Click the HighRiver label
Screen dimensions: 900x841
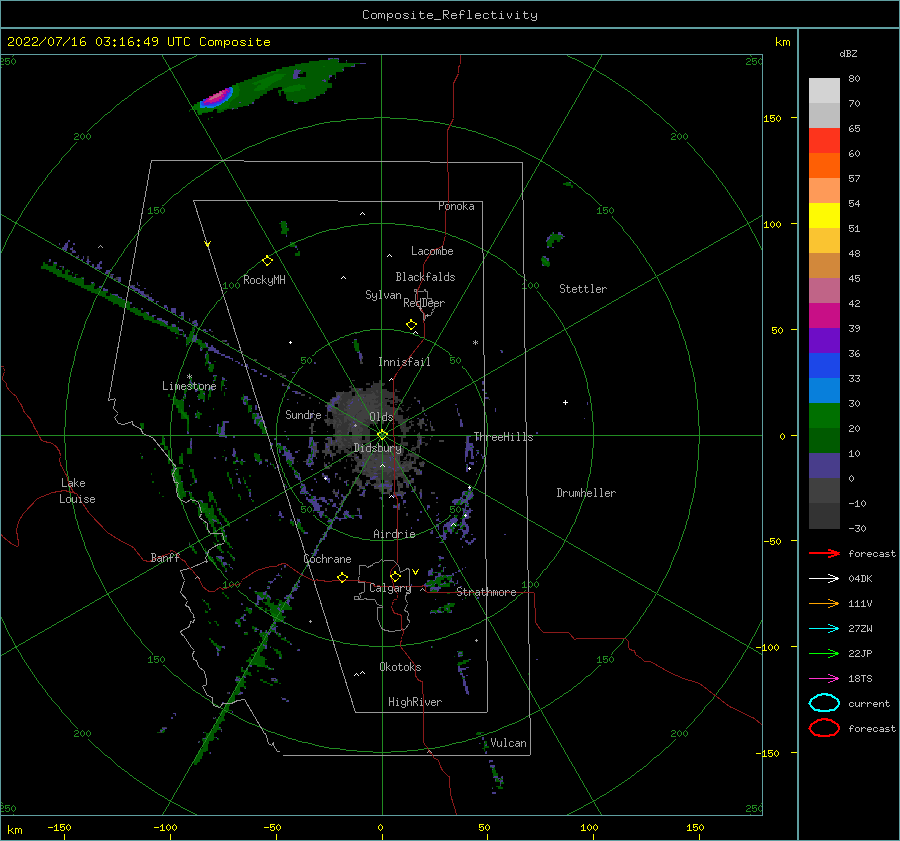415,702
